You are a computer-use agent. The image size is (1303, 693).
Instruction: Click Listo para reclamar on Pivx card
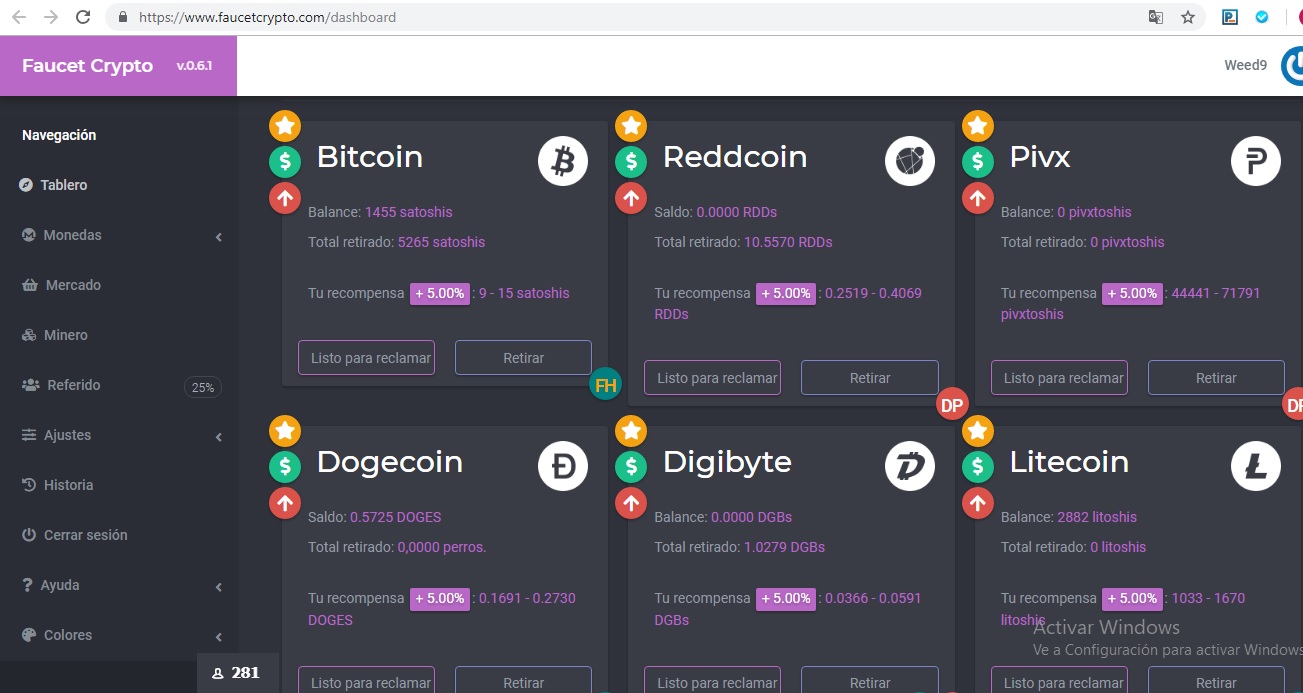[x=1059, y=378]
